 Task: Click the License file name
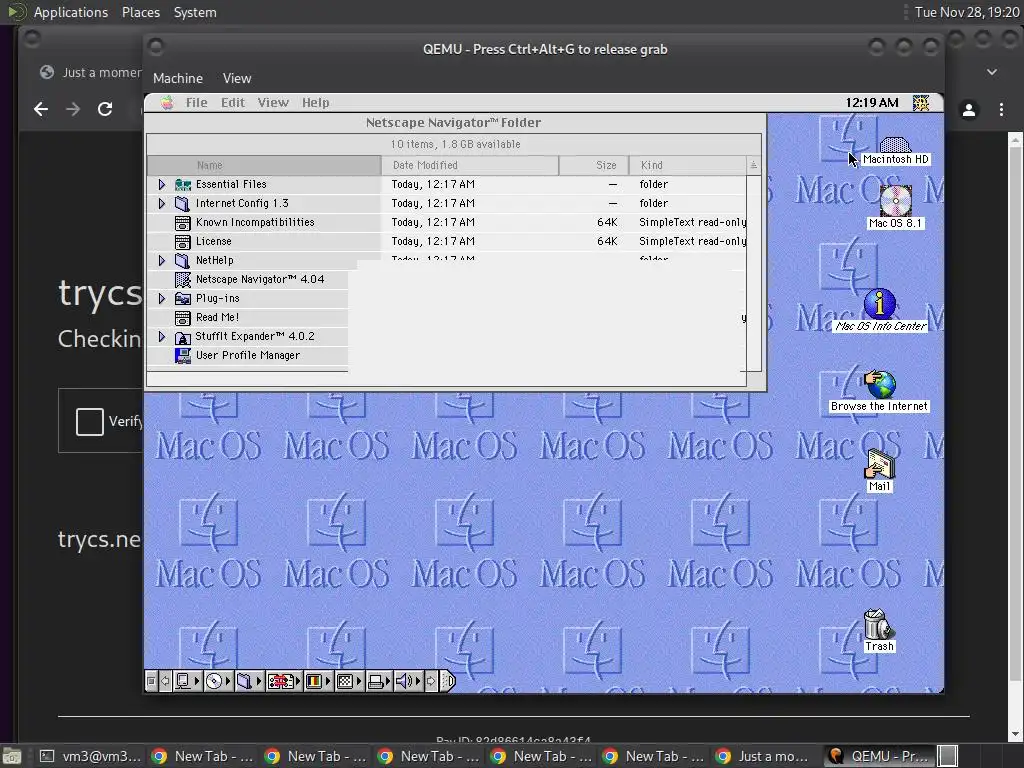click(214, 242)
